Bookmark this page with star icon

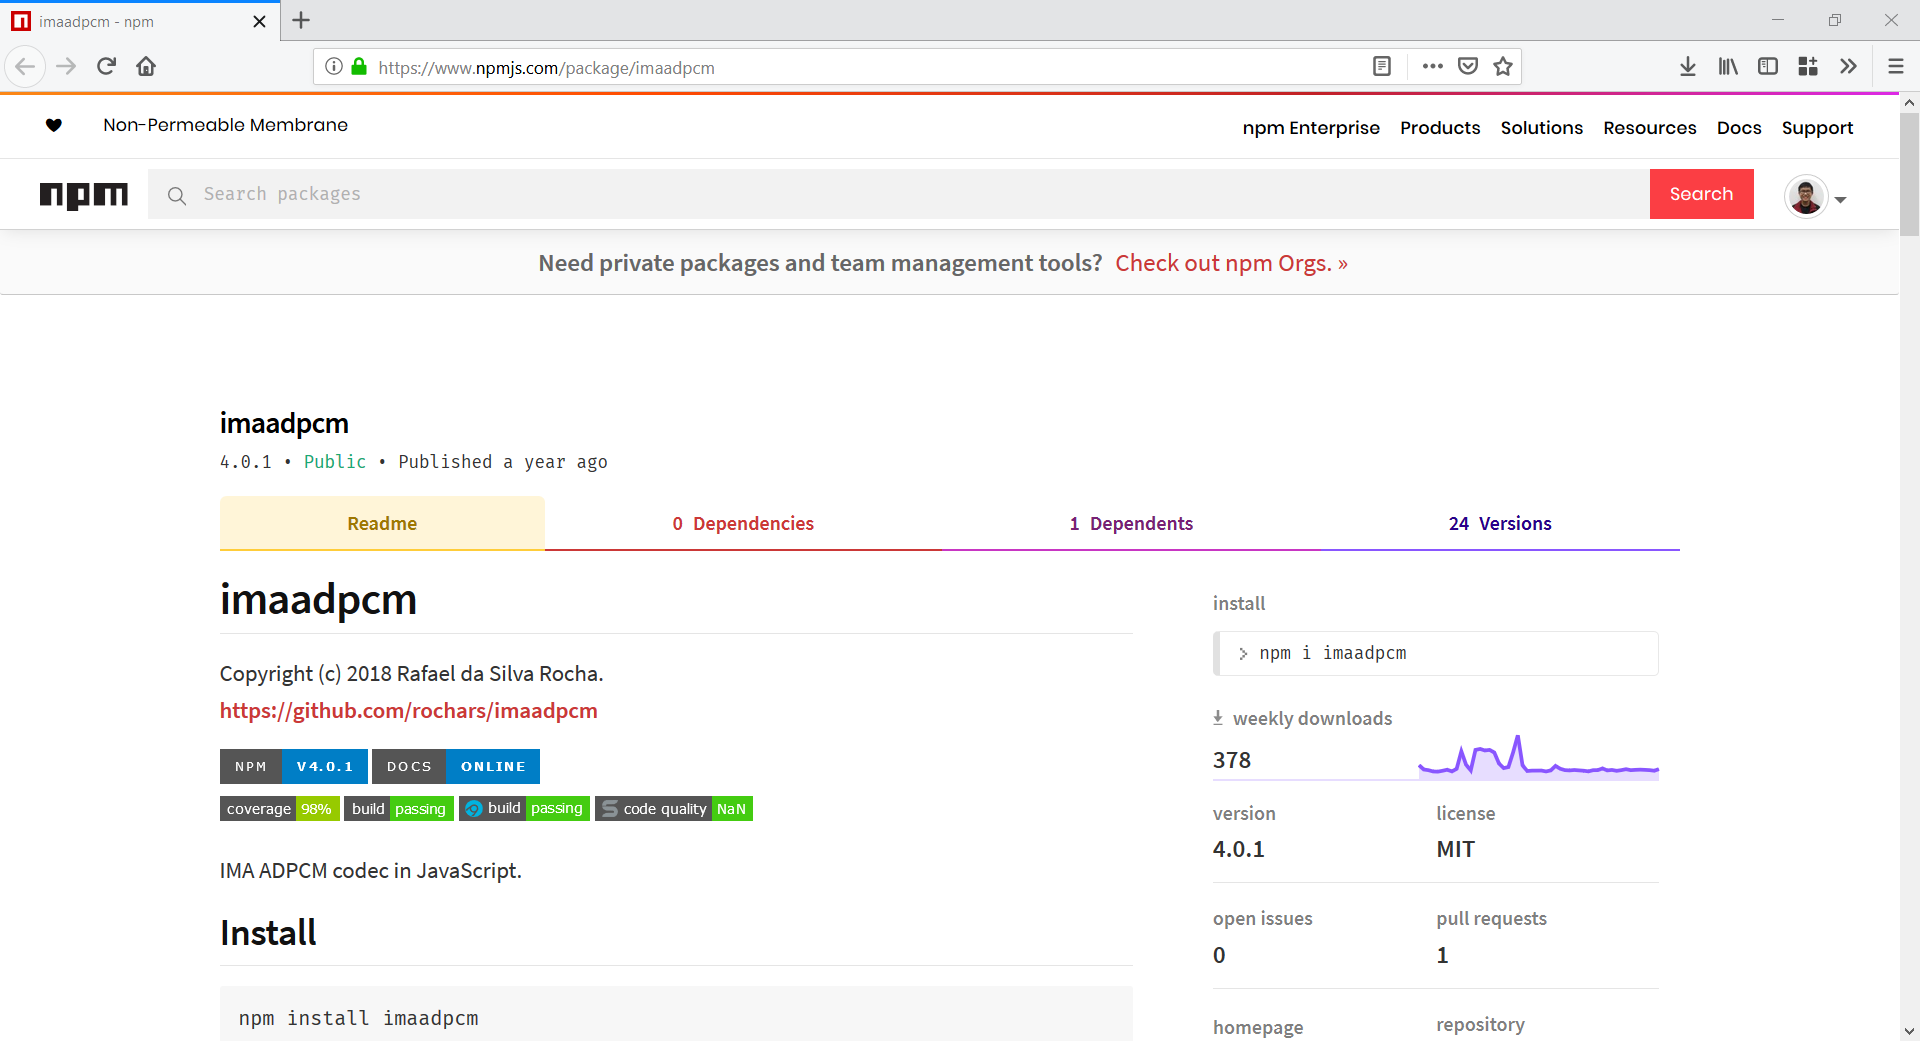coord(1502,67)
